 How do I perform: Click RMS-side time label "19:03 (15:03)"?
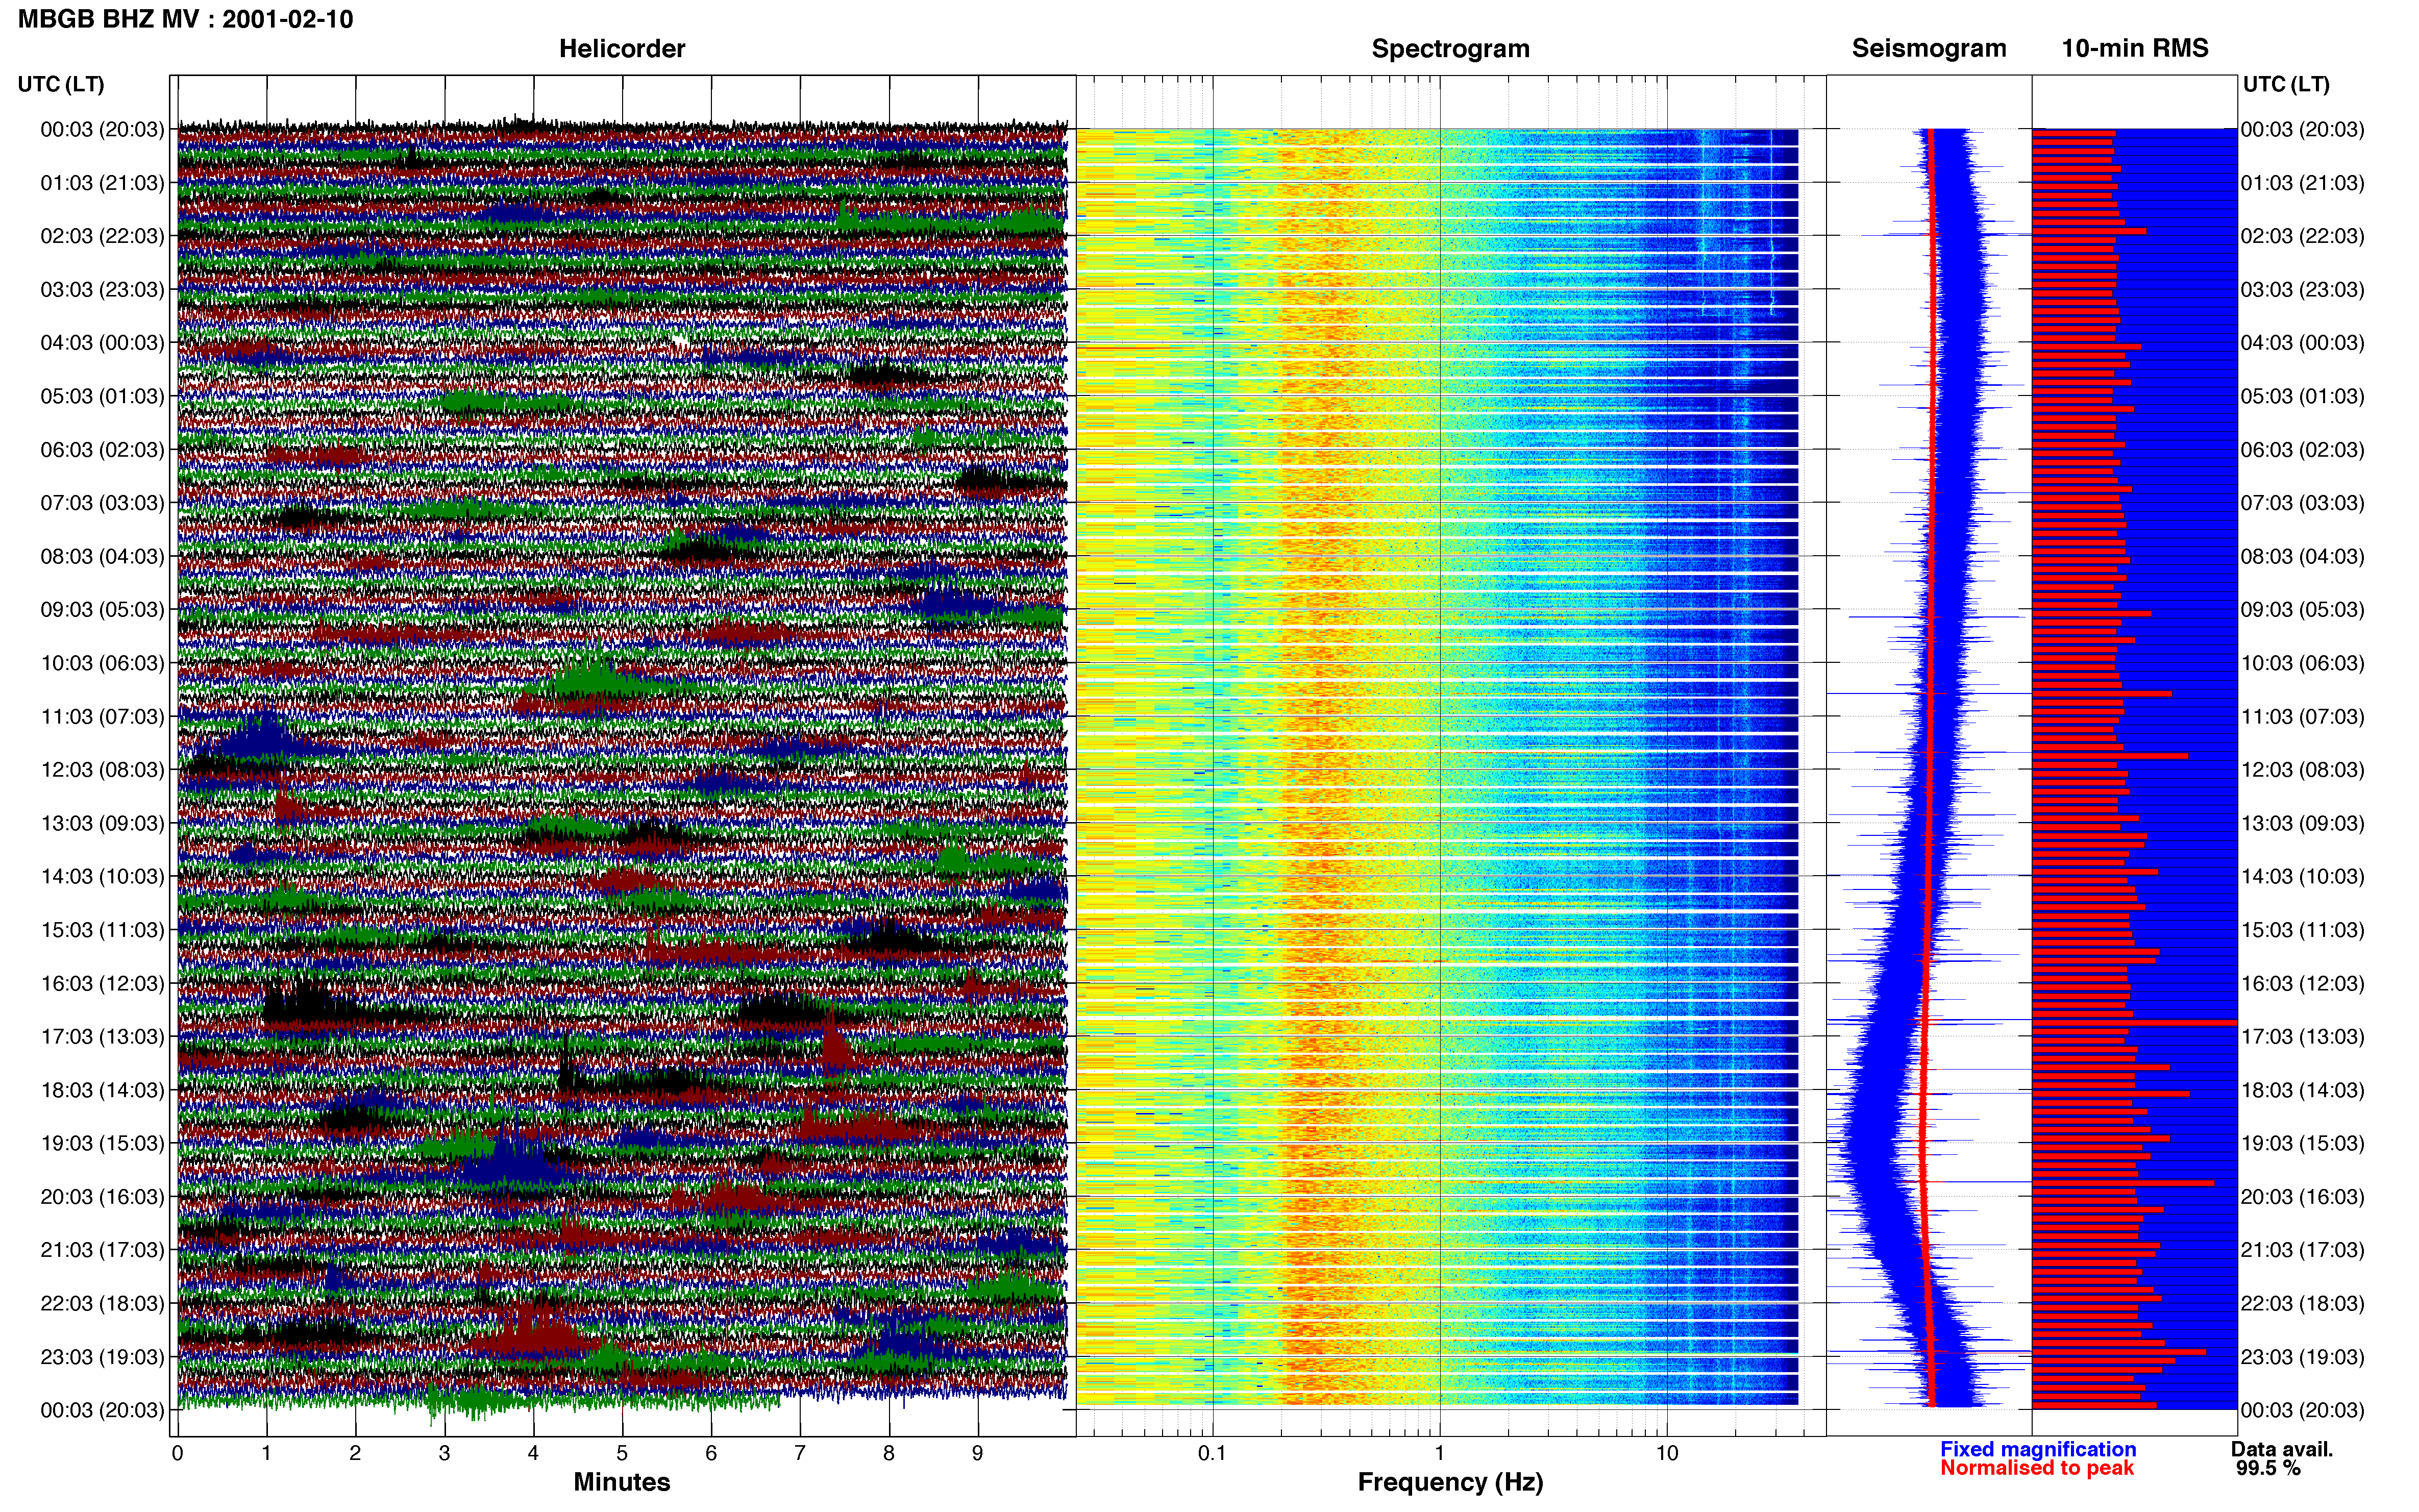point(2303,1143)
